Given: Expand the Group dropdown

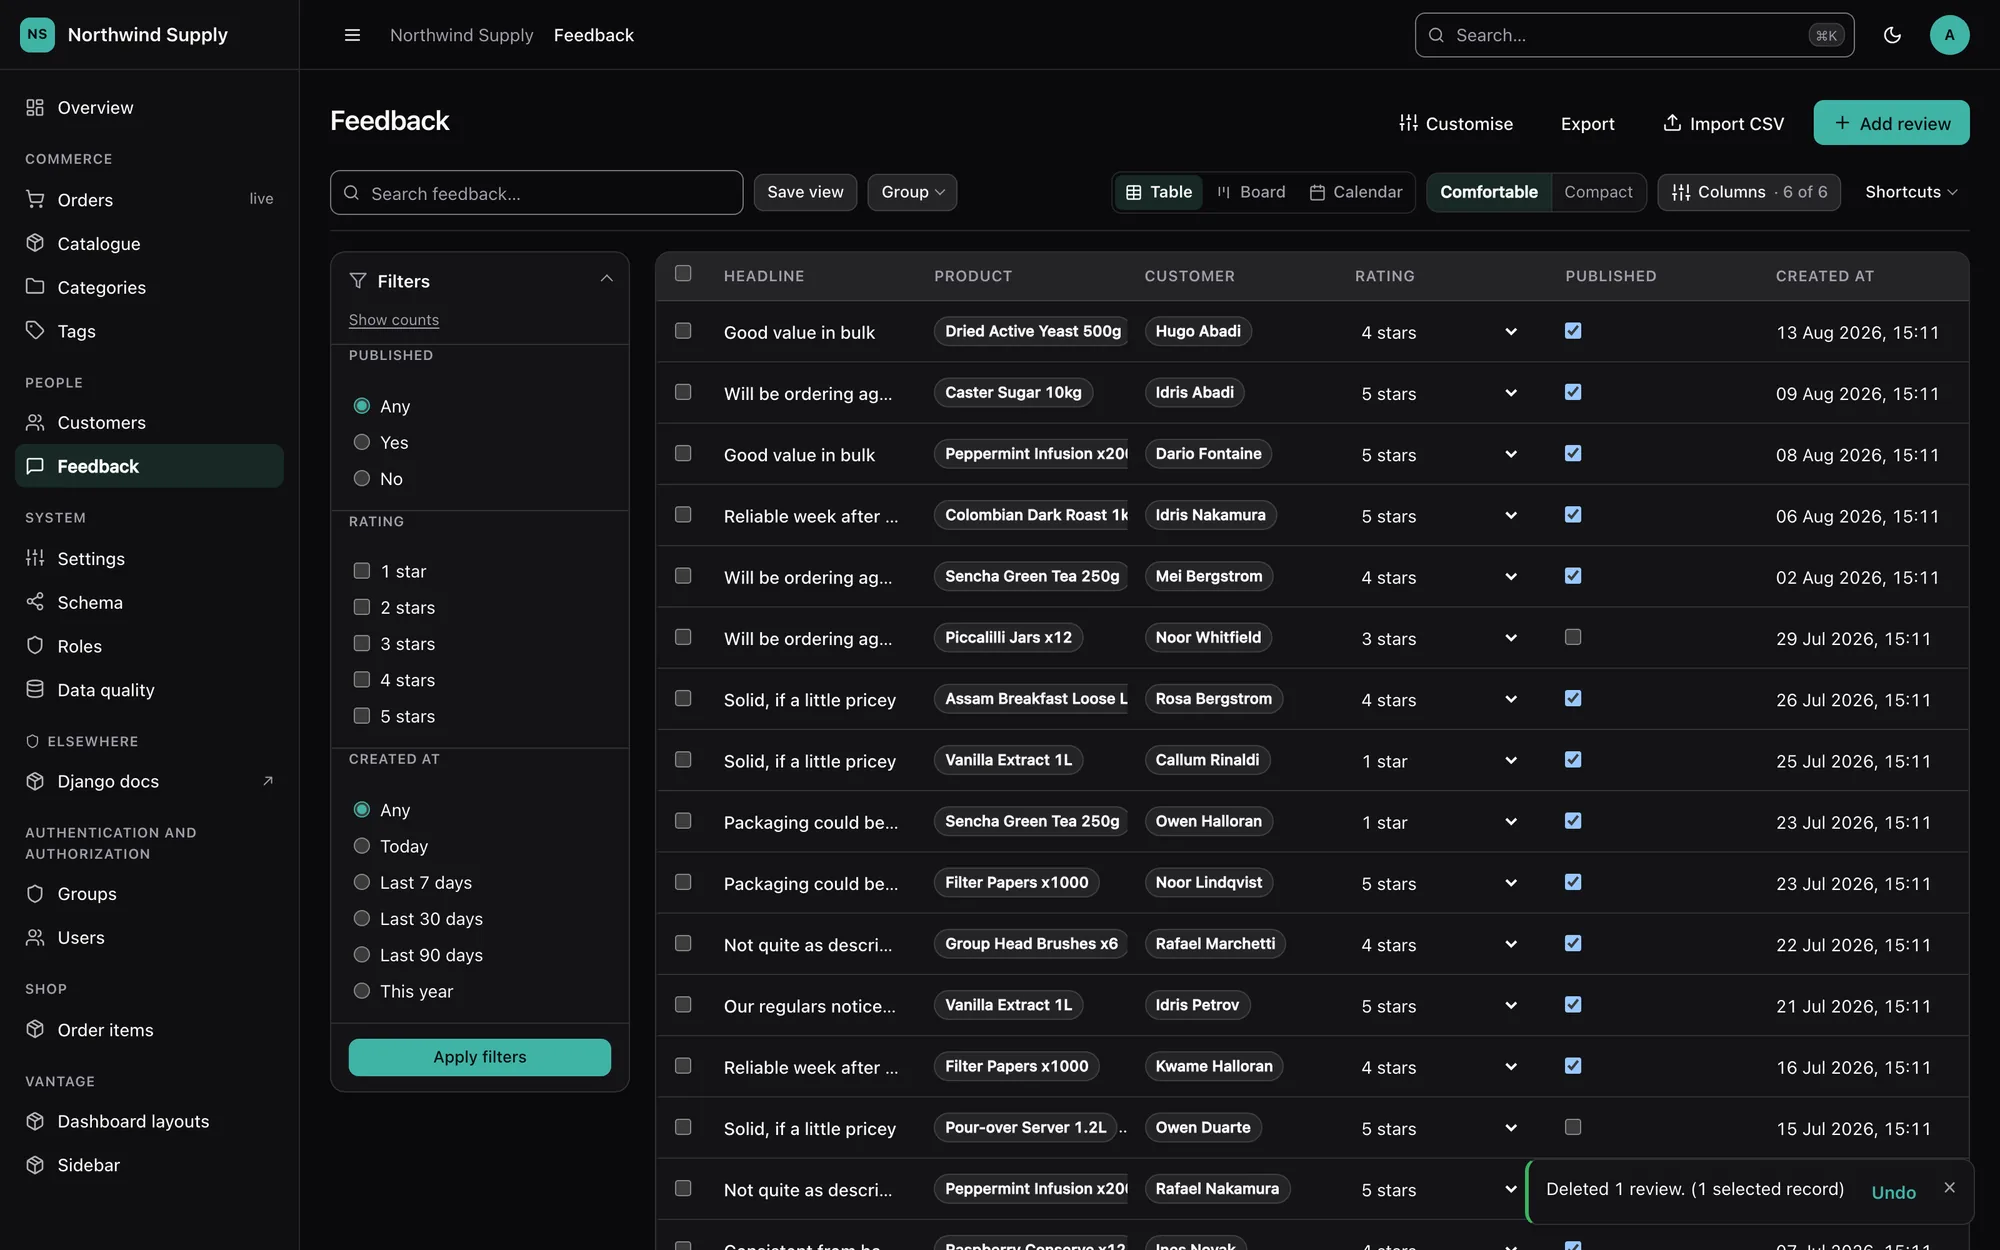Looking at the screenshot, I should coord(912,192).
